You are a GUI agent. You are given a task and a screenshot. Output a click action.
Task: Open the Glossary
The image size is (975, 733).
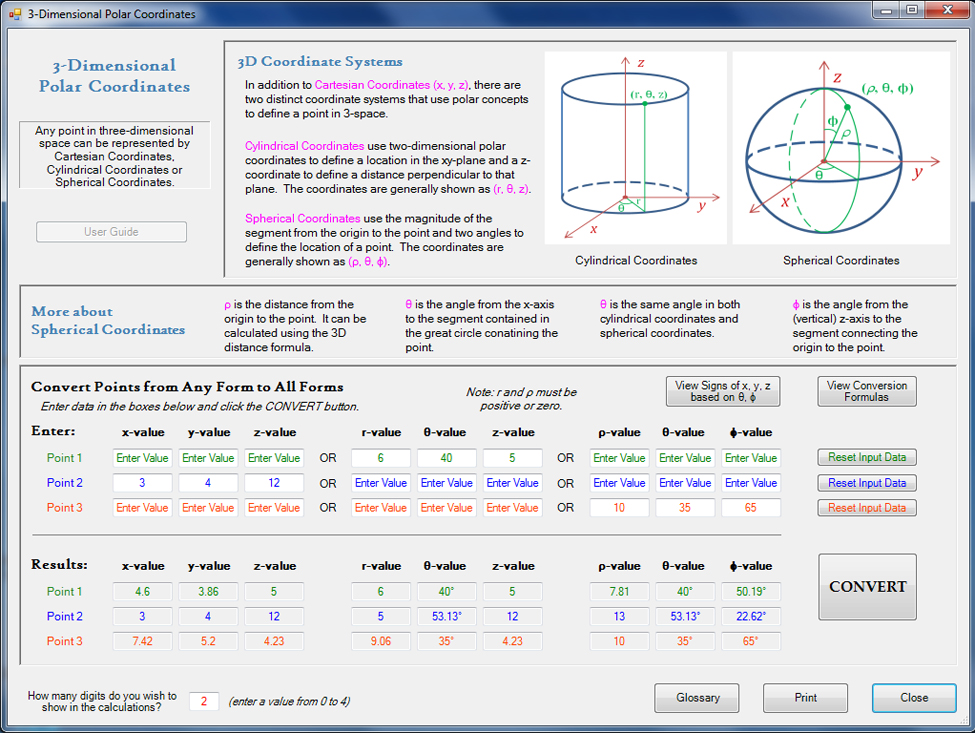click(x=697, y=698)
